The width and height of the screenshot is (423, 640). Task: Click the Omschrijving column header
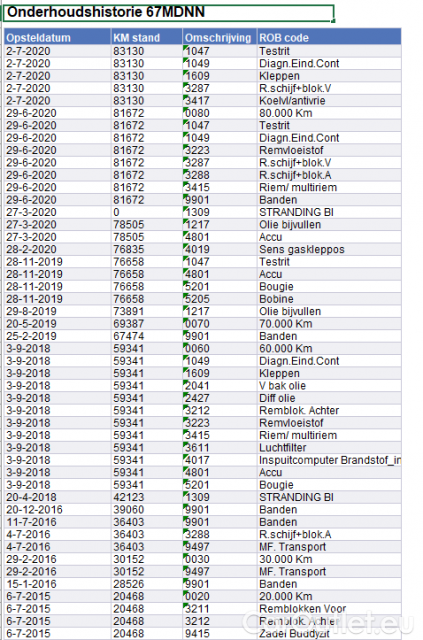point(220,38)
